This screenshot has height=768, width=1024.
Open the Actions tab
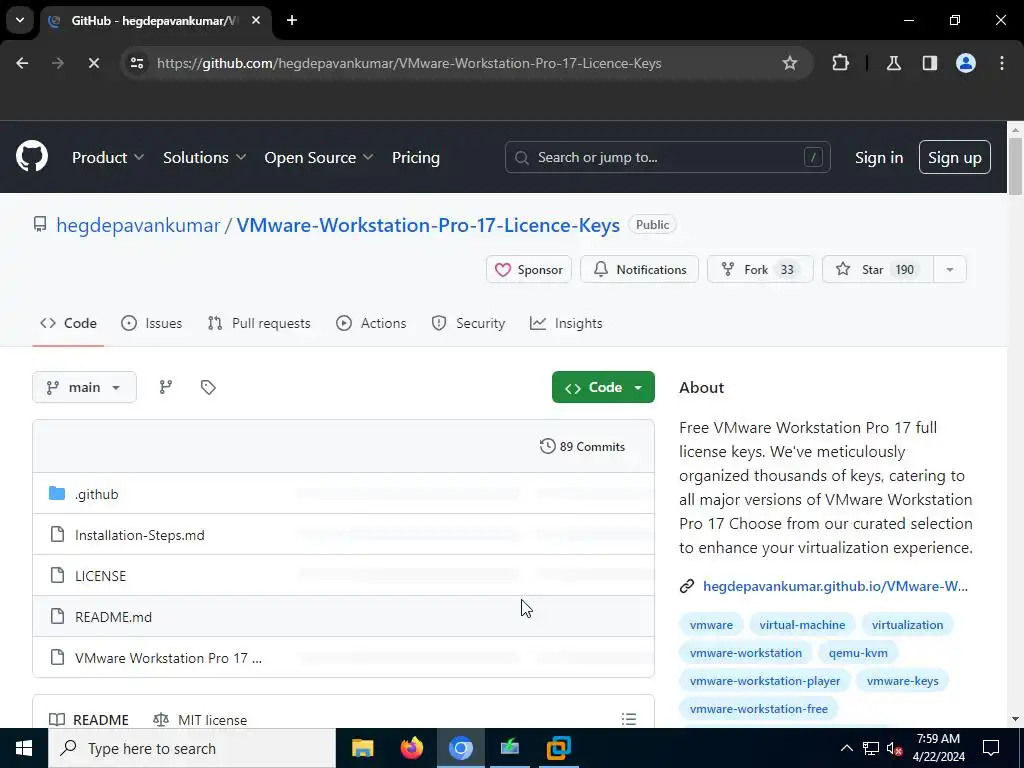click(371, 323)
